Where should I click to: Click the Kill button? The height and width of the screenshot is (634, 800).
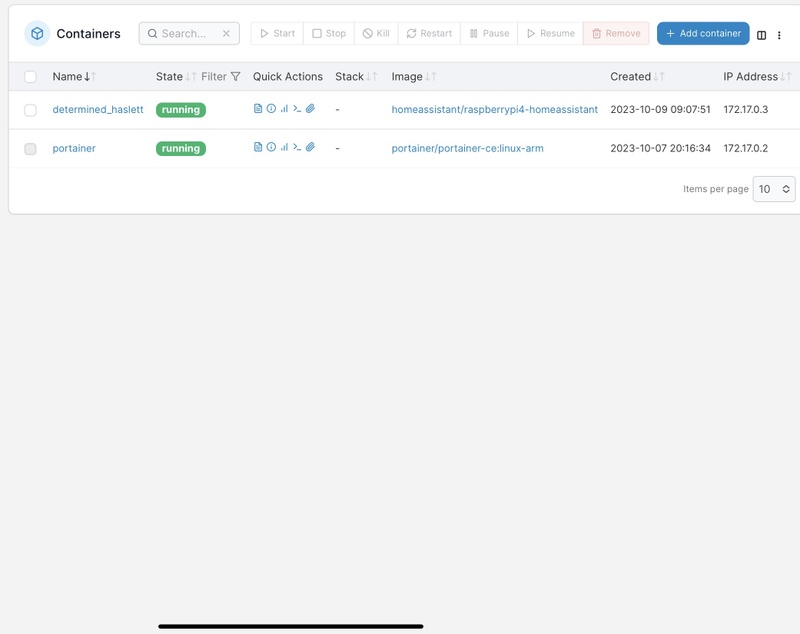[x=376, y=34]
